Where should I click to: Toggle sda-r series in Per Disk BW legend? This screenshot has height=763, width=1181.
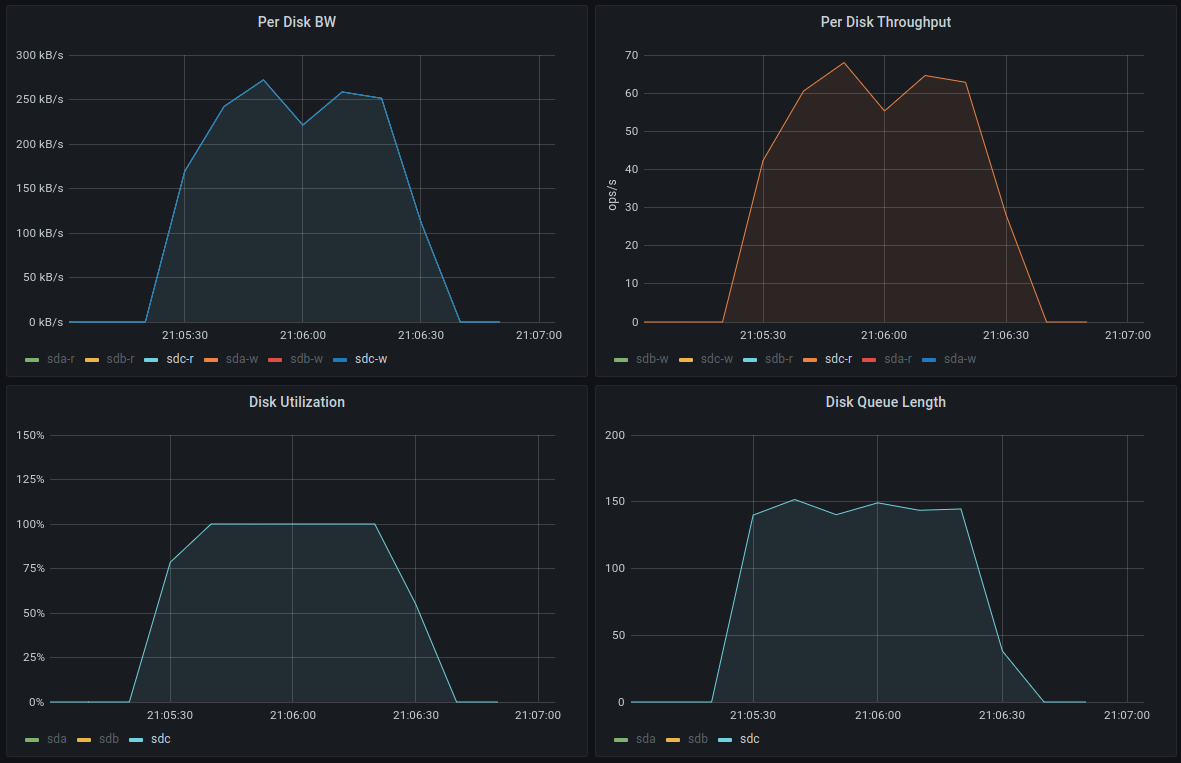[x=60, y=359]
